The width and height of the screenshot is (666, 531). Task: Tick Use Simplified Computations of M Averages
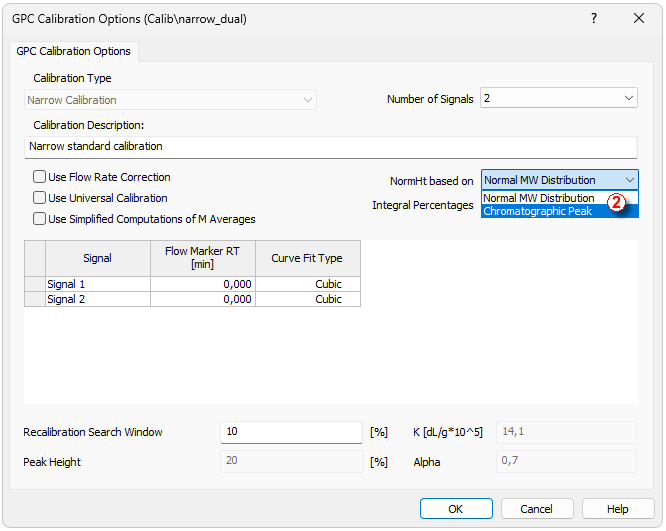coord(40,219)
